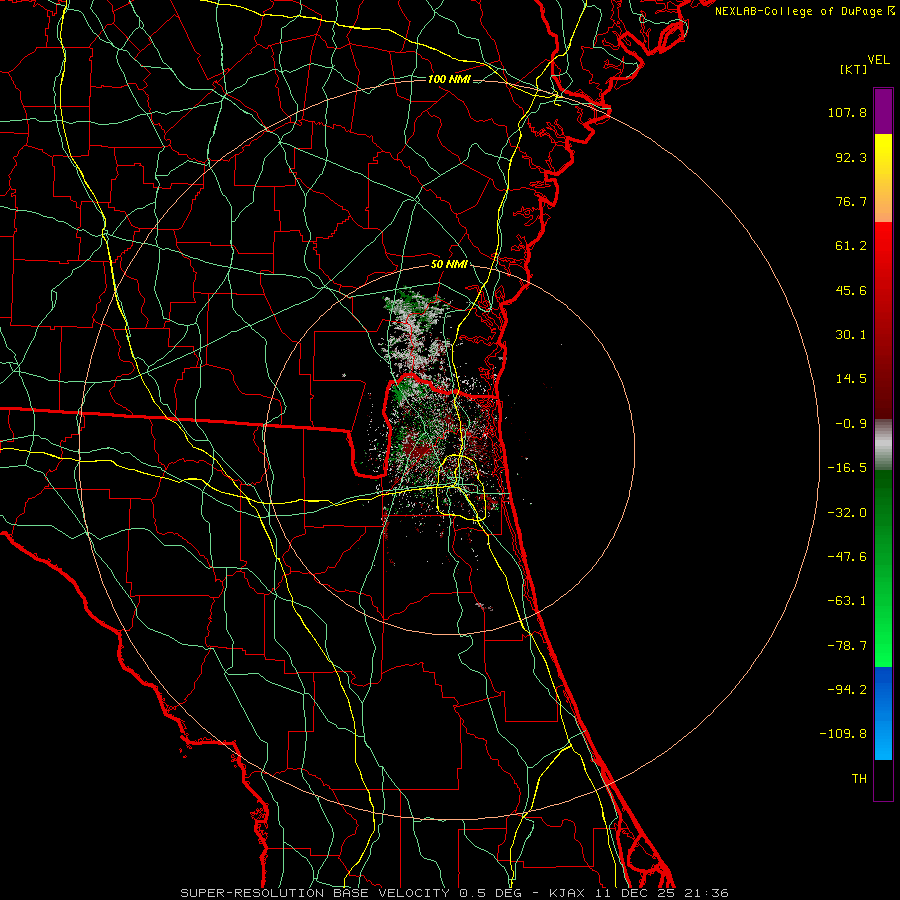900x900 pixels.
Task: Click the [KT] units label
Action: point(854,69)
